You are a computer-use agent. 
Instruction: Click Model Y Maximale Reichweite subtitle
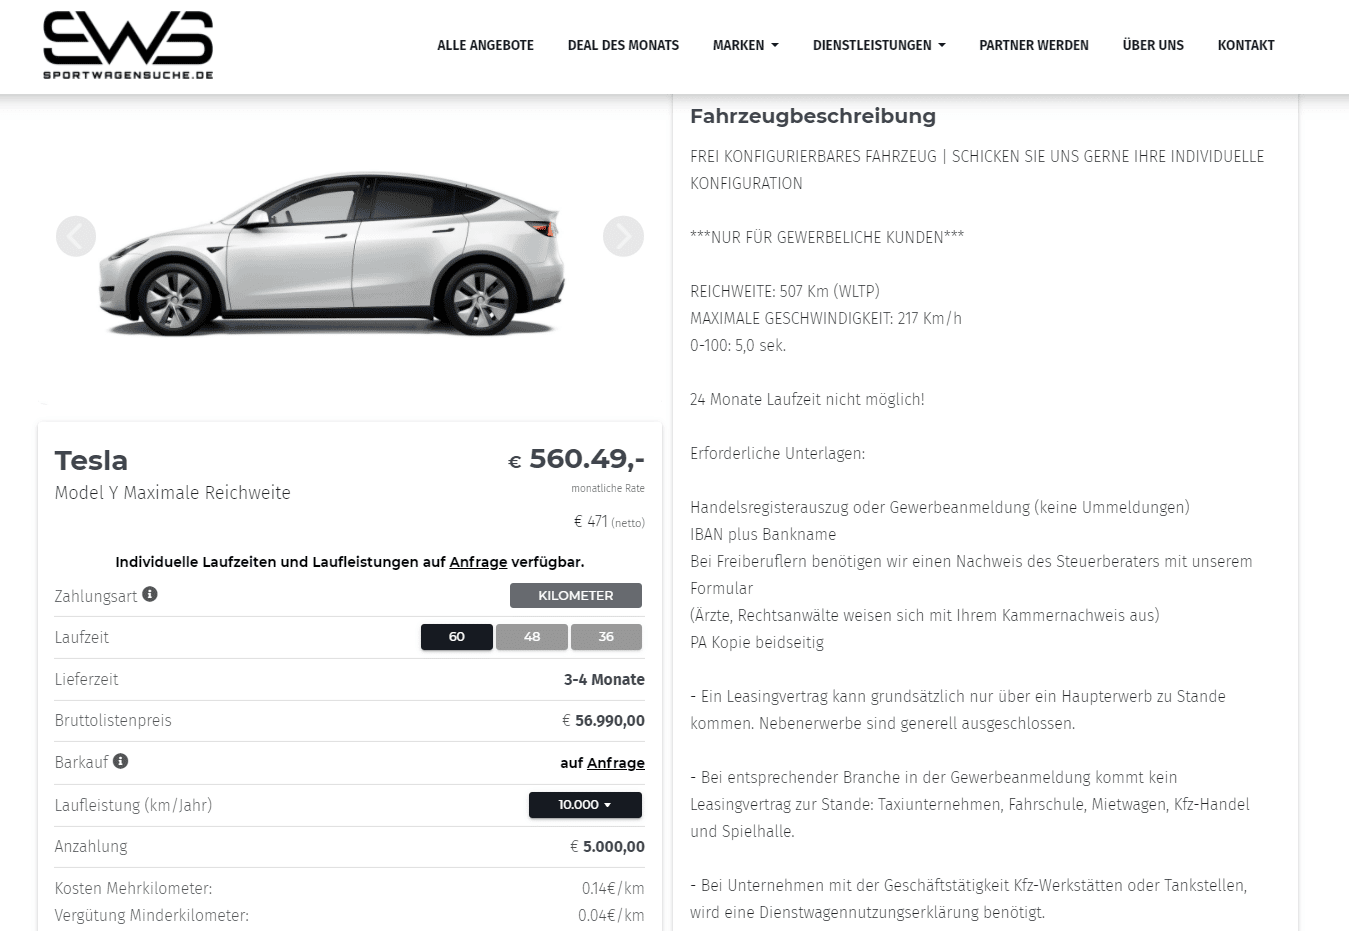(173, 493)
